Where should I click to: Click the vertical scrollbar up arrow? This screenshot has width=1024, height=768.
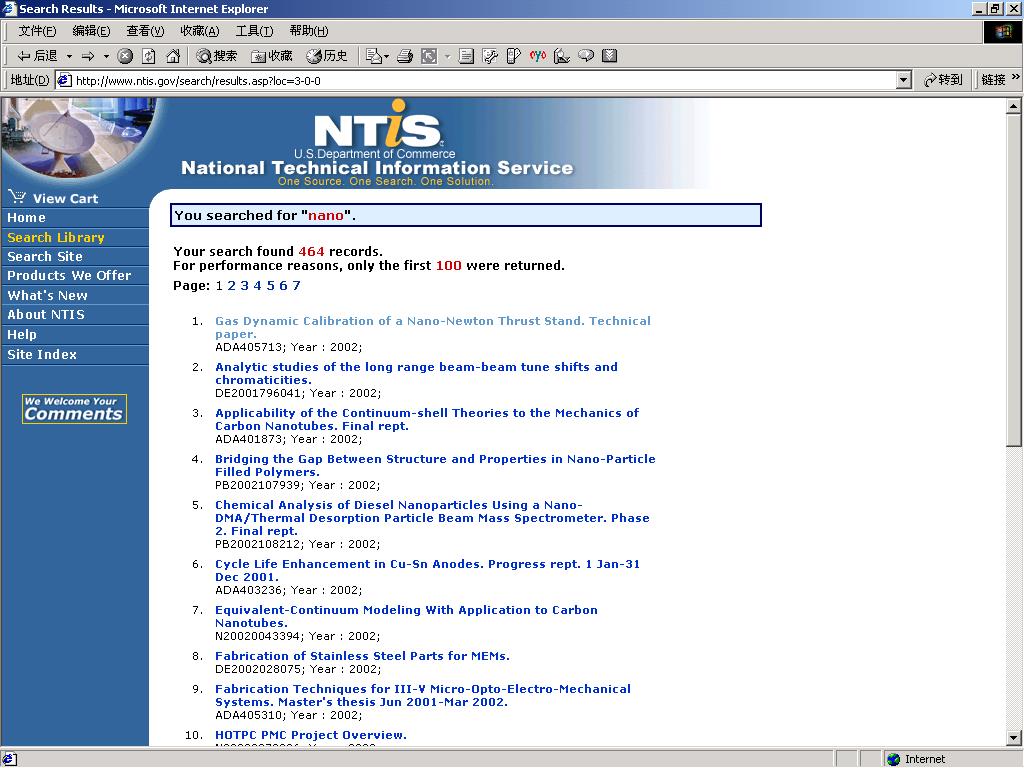[x=1014, y=106]
